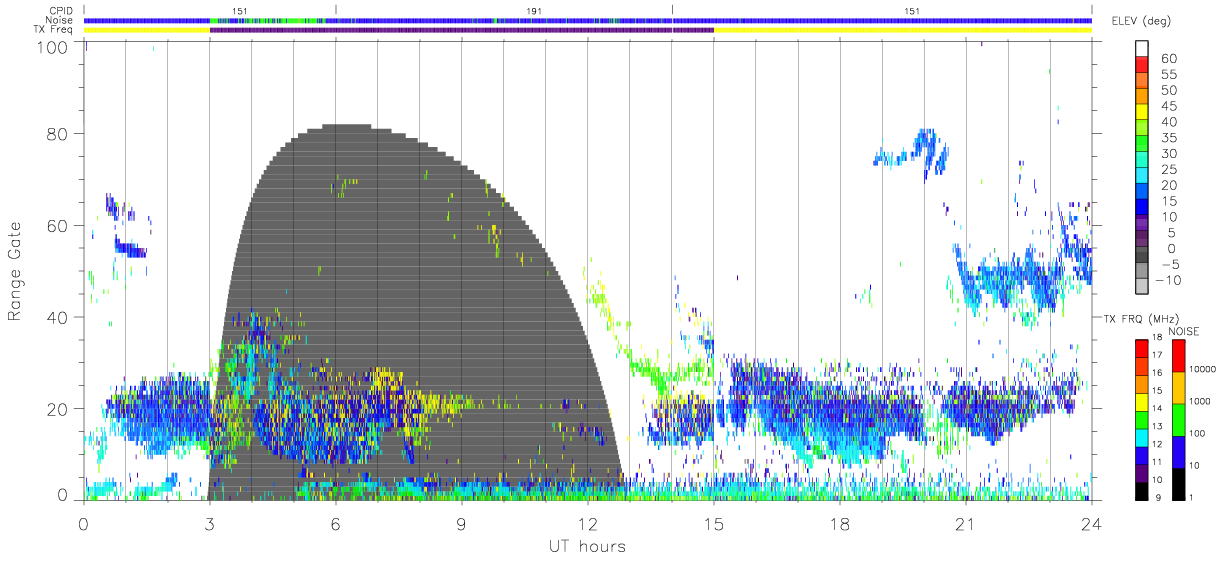Select the yellow TX FRQ segment between 15 and 14
Image resolution: width=1228 pixels, height=567 pixels.
(1142, 400)
